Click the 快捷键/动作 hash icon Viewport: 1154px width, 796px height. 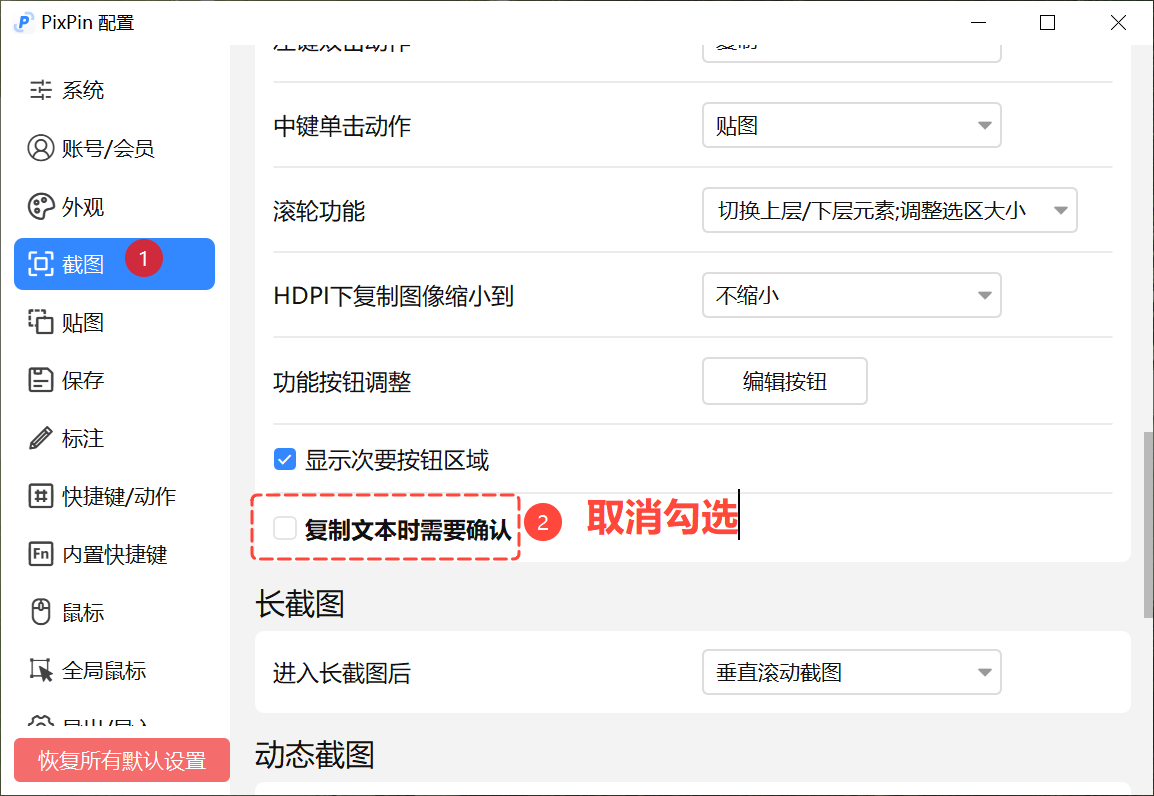tap(40, 496)
